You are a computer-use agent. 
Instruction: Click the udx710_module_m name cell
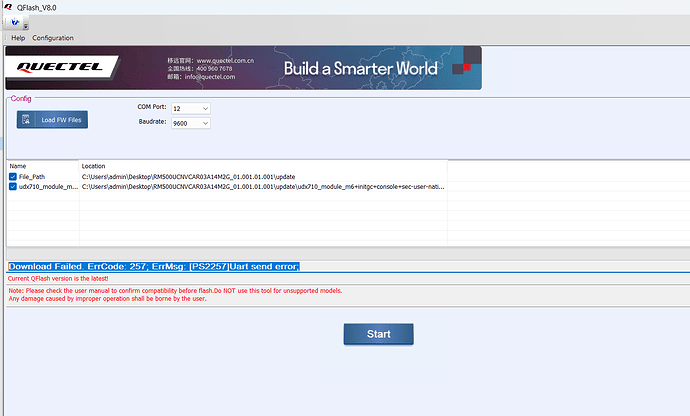click(x=48, y=187)
